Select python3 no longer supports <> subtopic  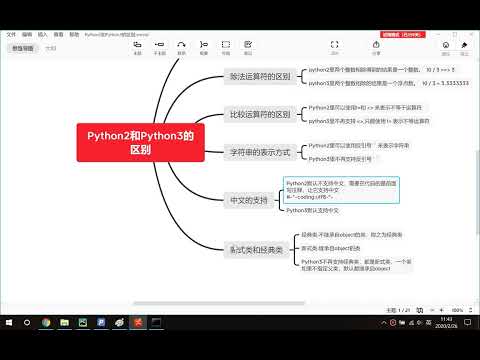pos(369,121)
